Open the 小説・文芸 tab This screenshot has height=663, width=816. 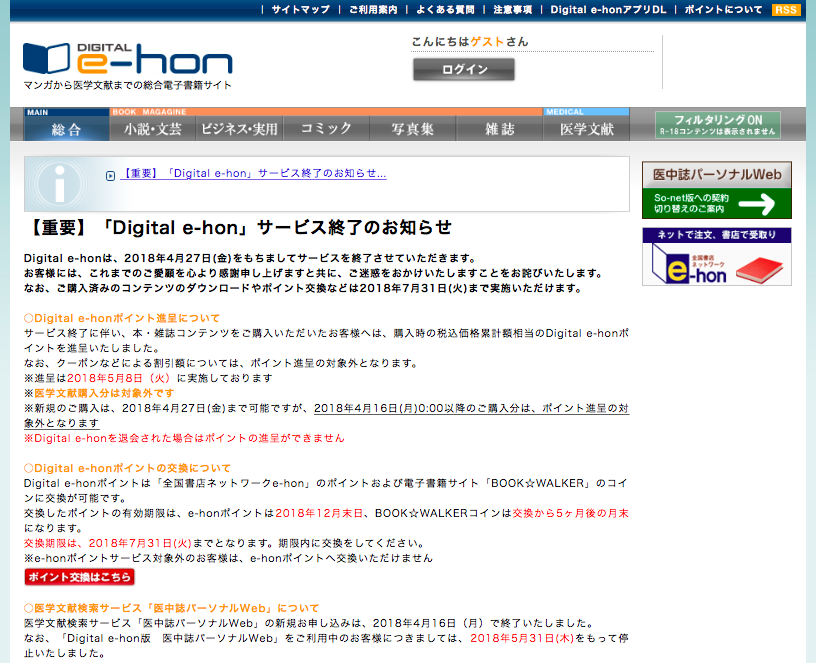point(152,129)
